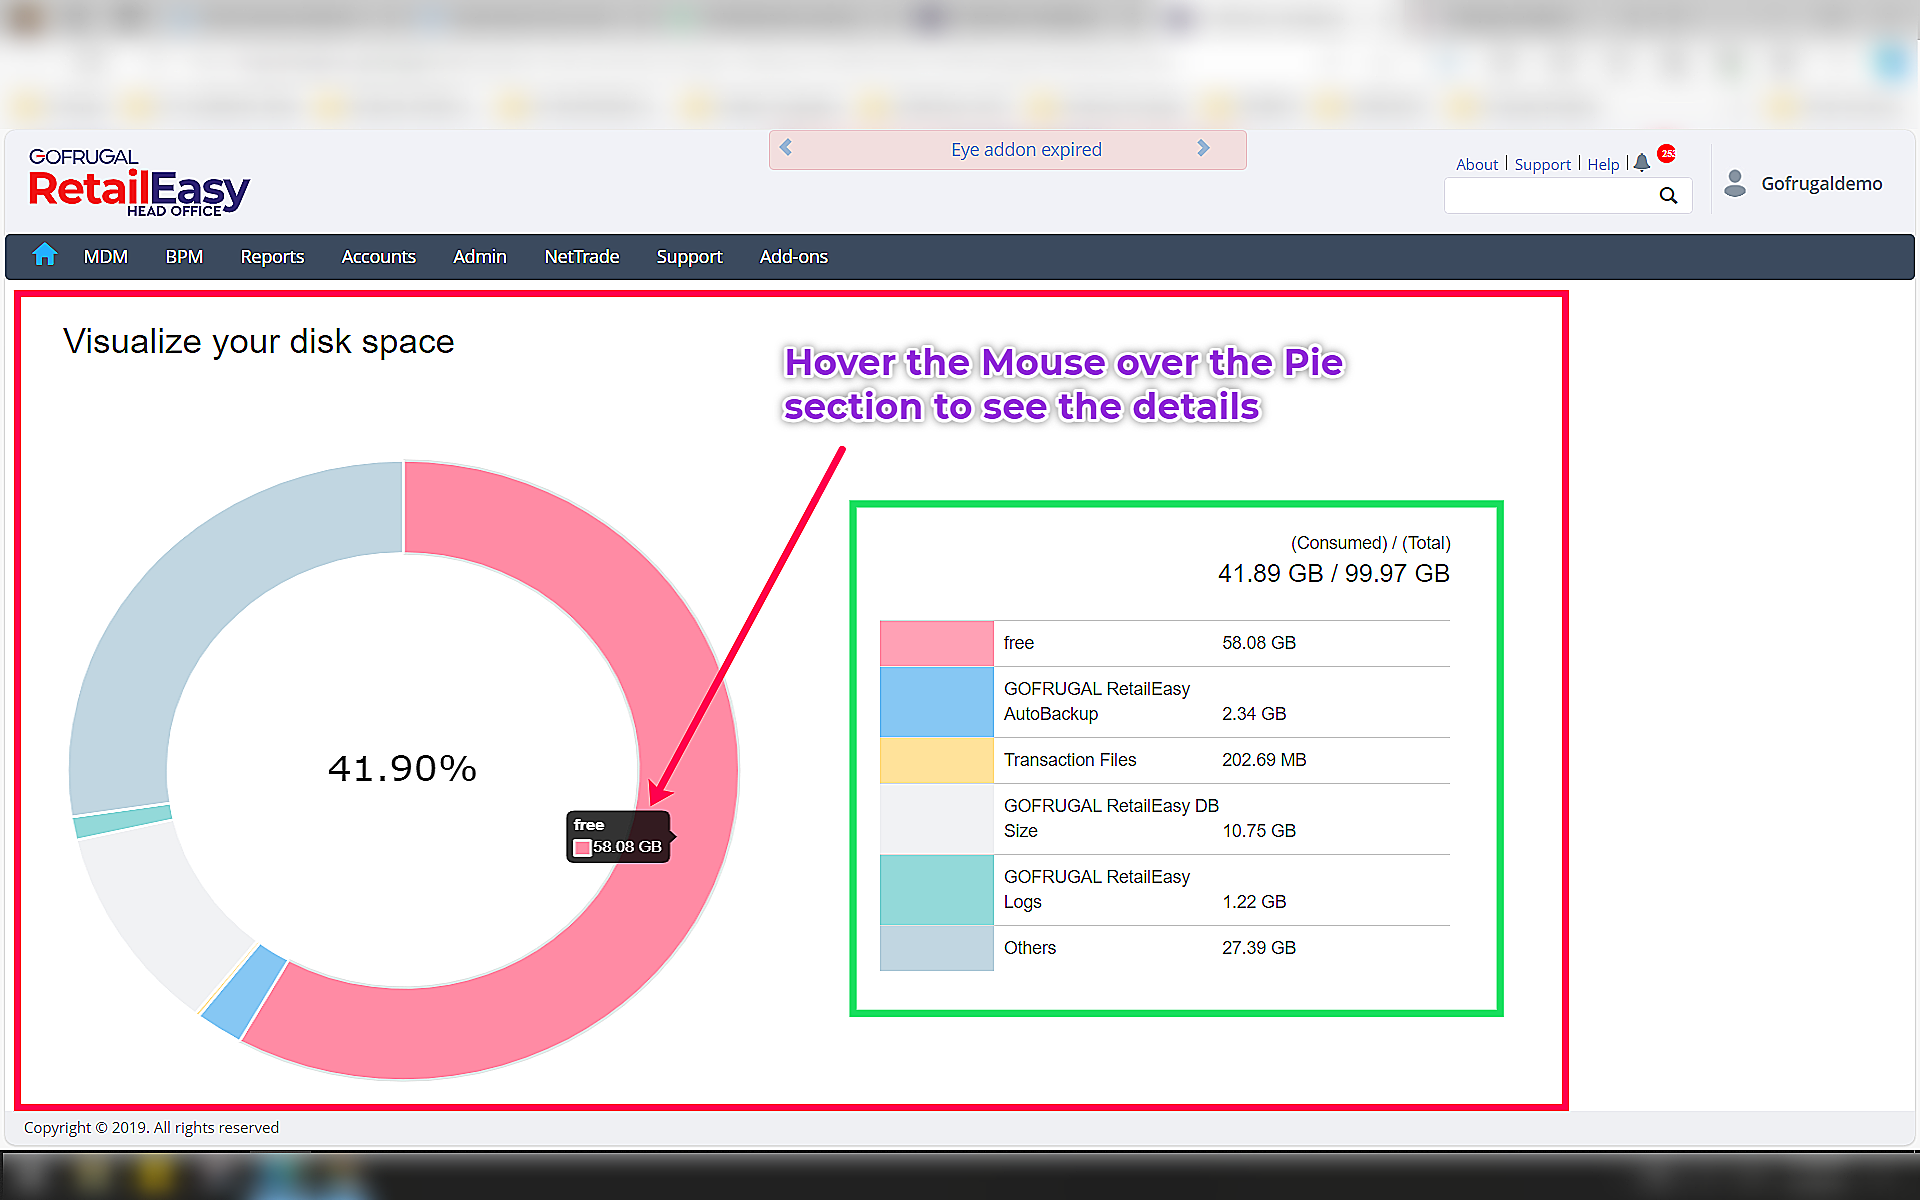The height and width of the screenshot is (1200, 1920).
Task: Expand the Add-ons menu
Action: point(793,257)
